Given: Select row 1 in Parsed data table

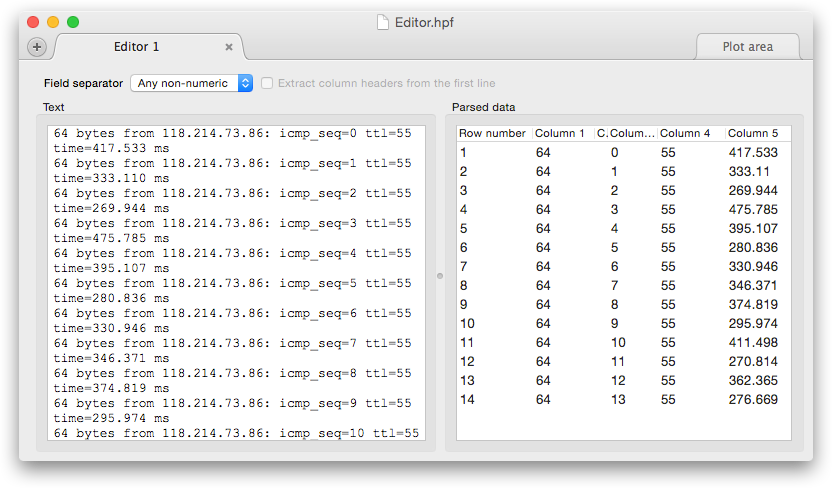Looking at the screenshot, I should 620,153.
